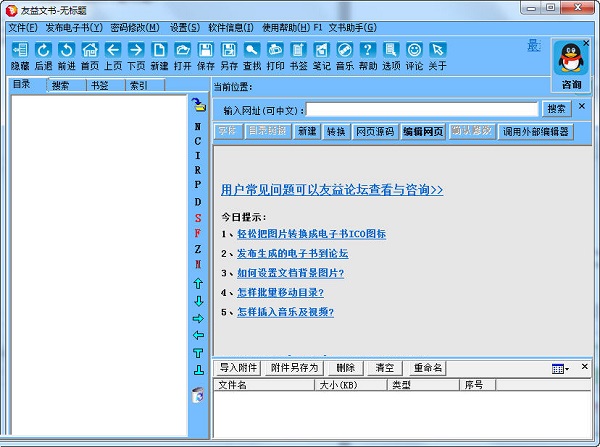Switch to the 索引 tab
Screen dimensions: 600x447
coord(145,86)
